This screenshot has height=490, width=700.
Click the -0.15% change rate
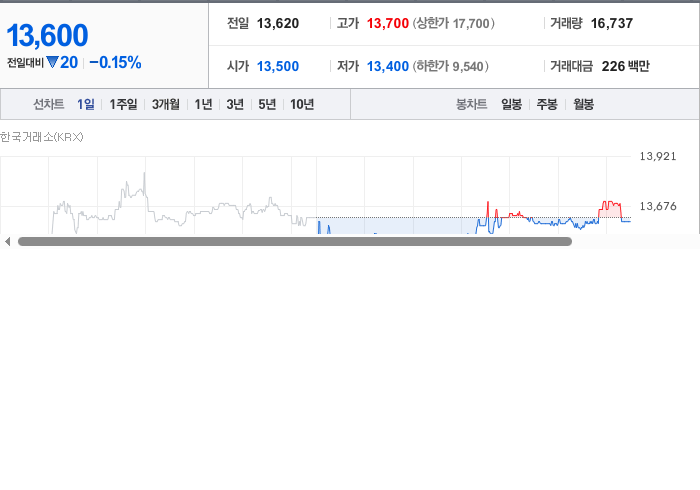115,62
